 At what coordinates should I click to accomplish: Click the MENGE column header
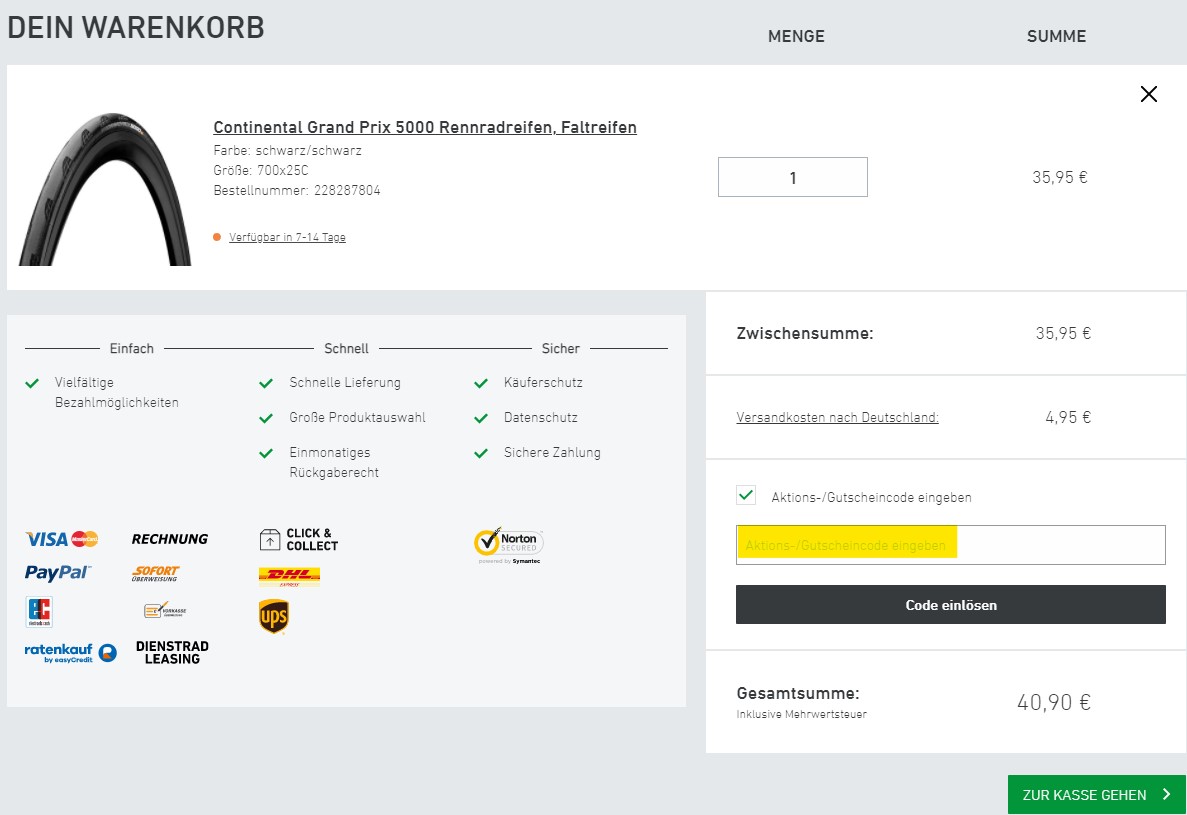point(796,36)
